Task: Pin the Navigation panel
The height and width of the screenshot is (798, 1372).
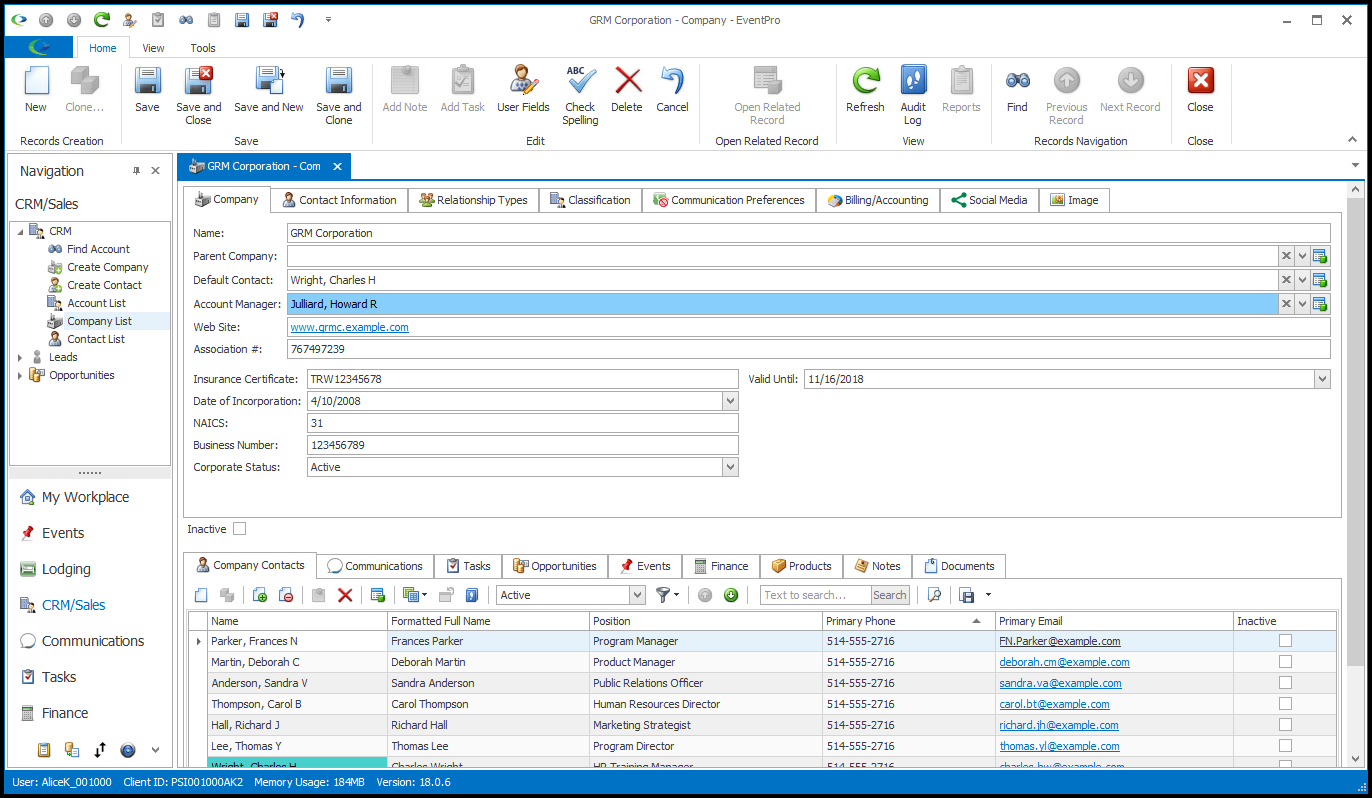Action: pyautogui.click(x=137, y=171)
